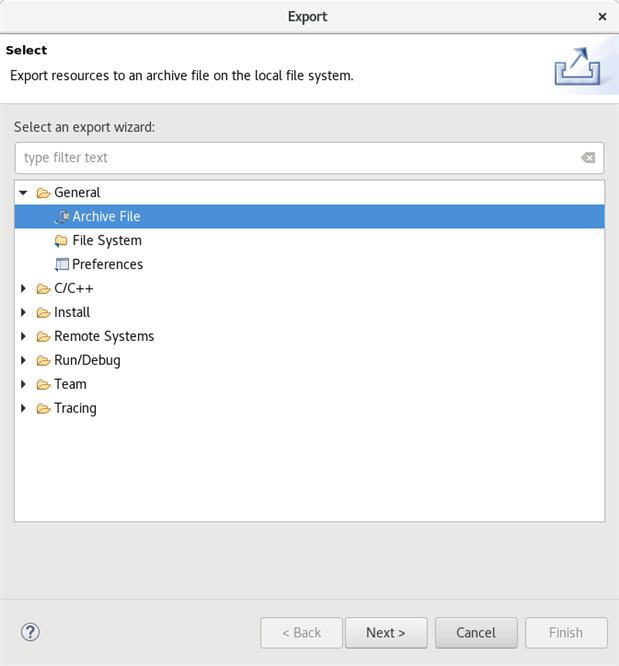Close the Export dialog window

602,17
